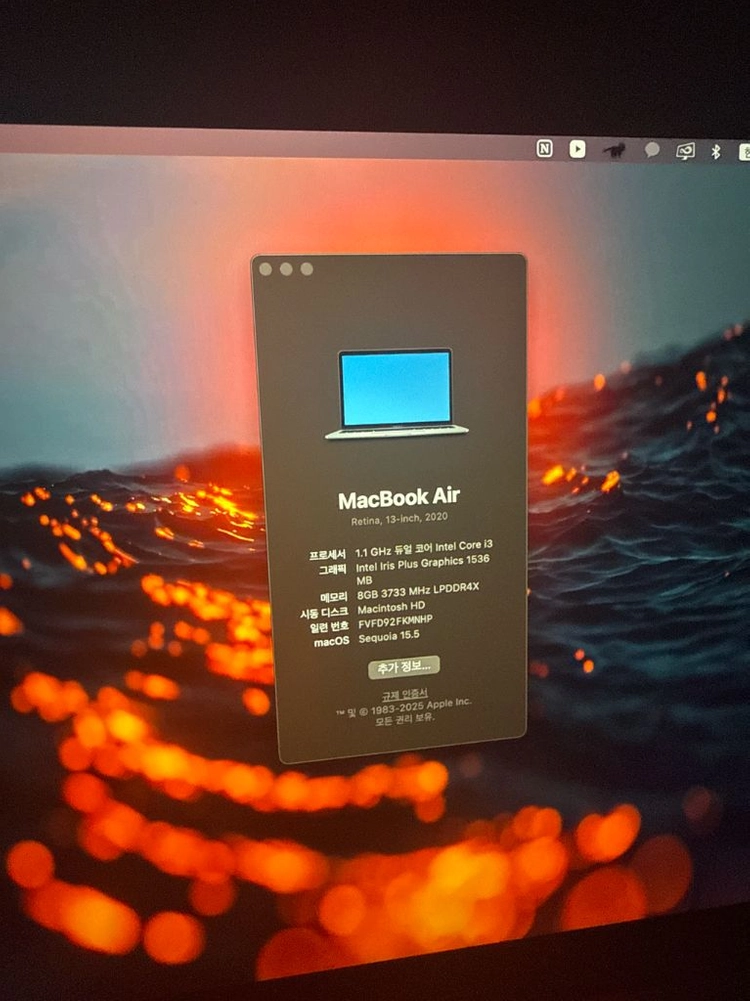
Task: Click the Korean input source icon
Action: click(x=744, y=152)
